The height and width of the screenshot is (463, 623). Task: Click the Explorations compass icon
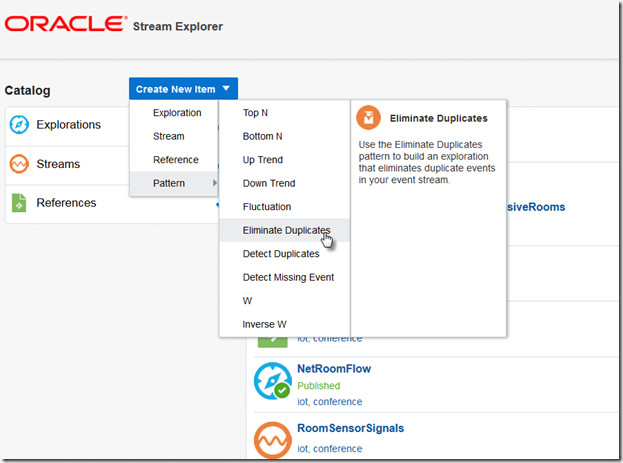click(x=19, y=124)
